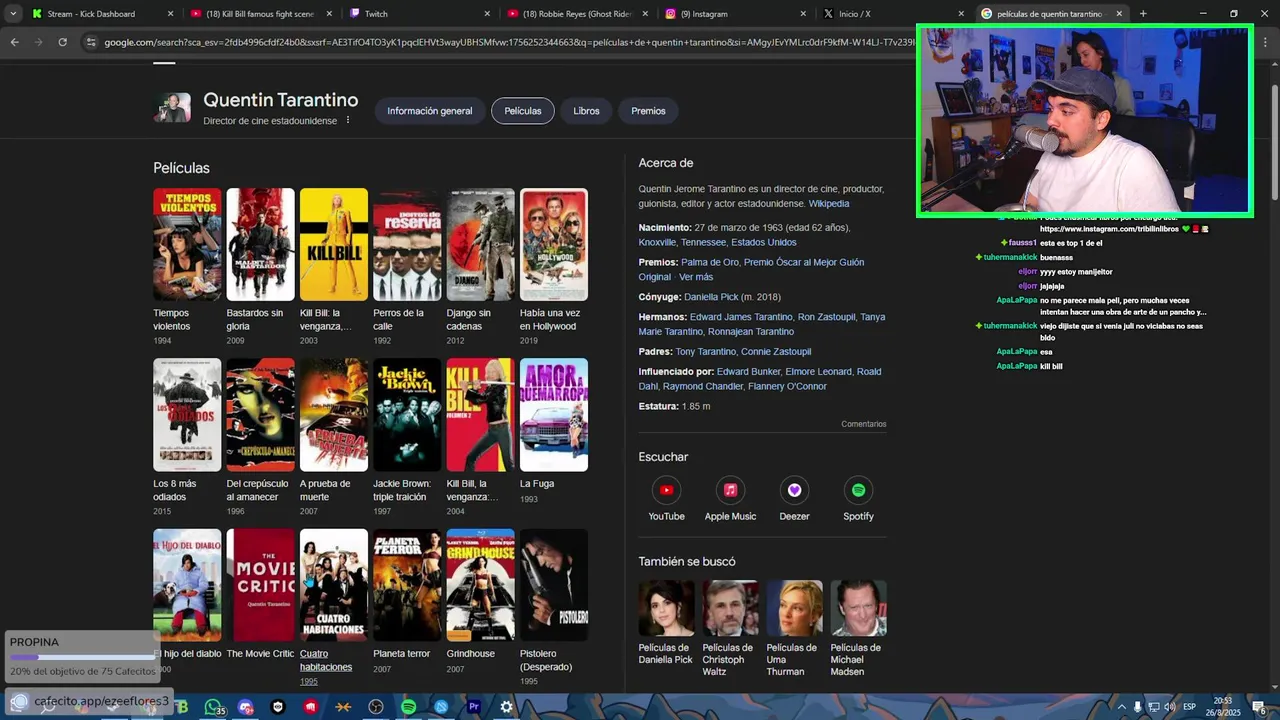Select the Películas chip

(523, 111)
